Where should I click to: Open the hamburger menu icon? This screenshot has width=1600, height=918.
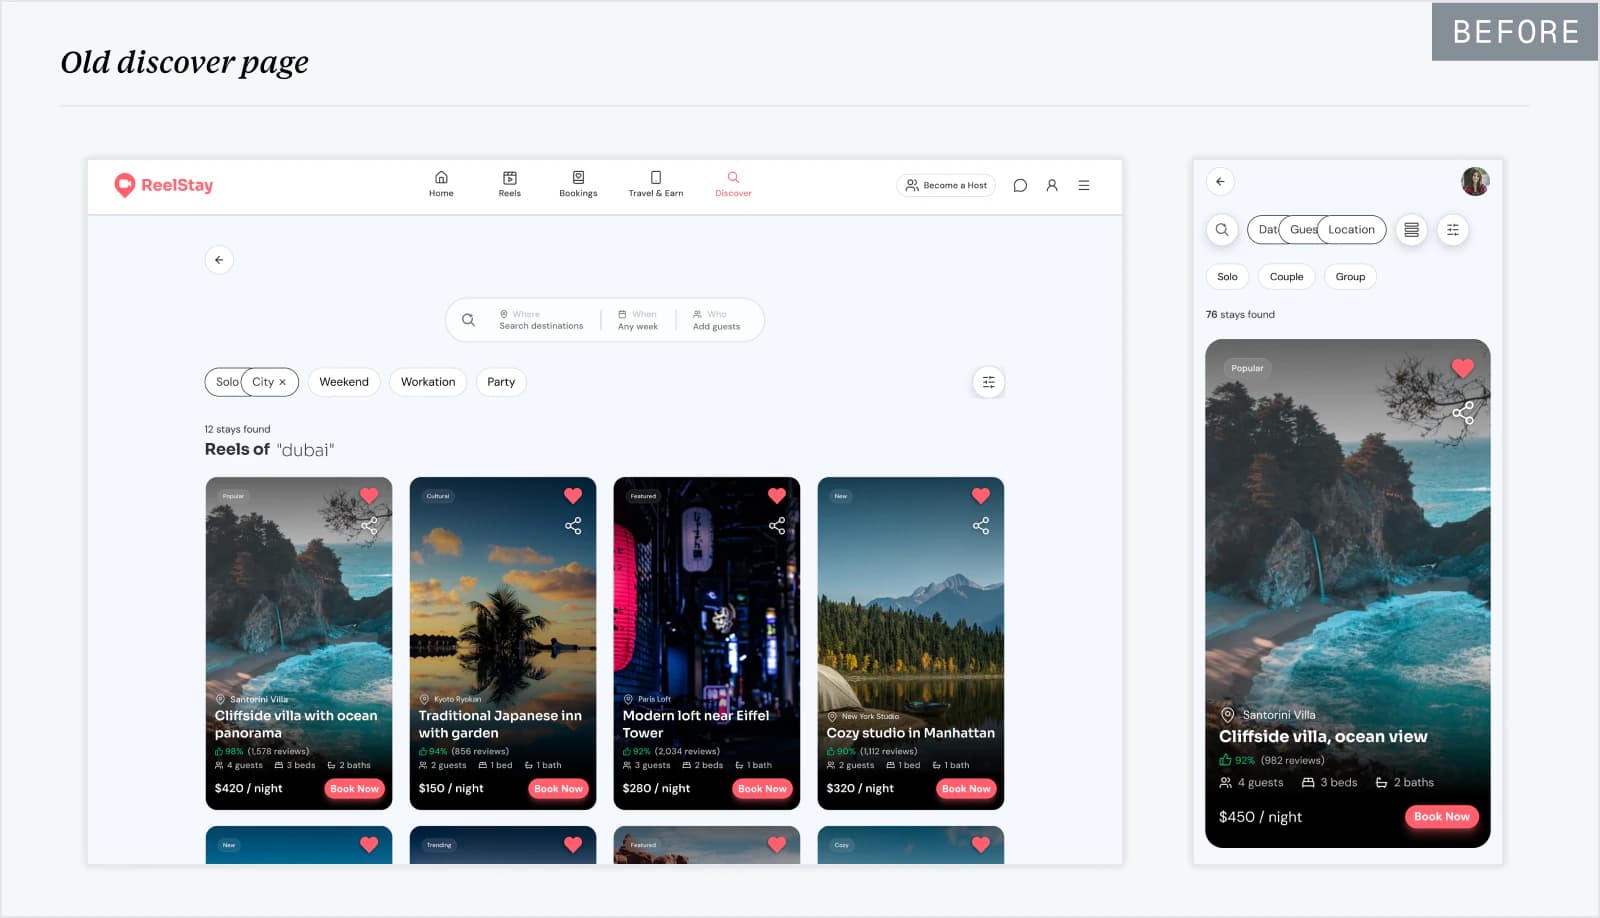[1084, 185]
